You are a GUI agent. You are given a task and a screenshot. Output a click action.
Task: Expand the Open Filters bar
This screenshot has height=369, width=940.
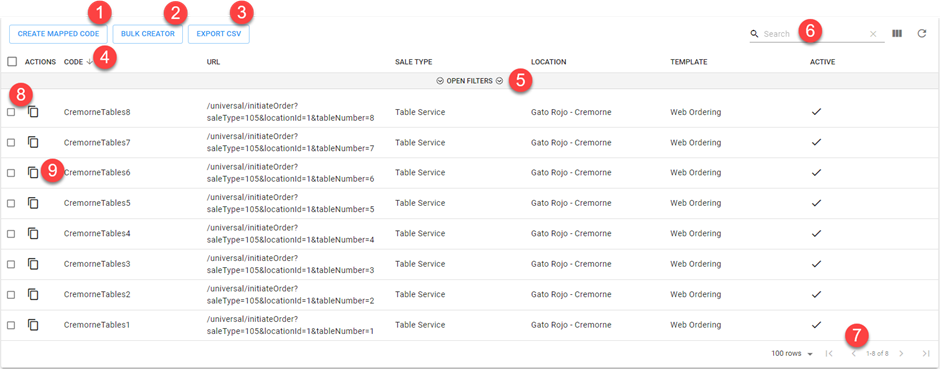click(x=469, y=81)
